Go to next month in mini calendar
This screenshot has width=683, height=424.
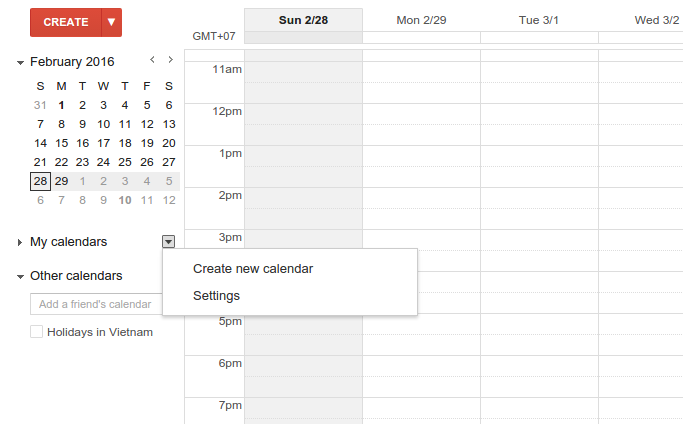click(170, 61)
